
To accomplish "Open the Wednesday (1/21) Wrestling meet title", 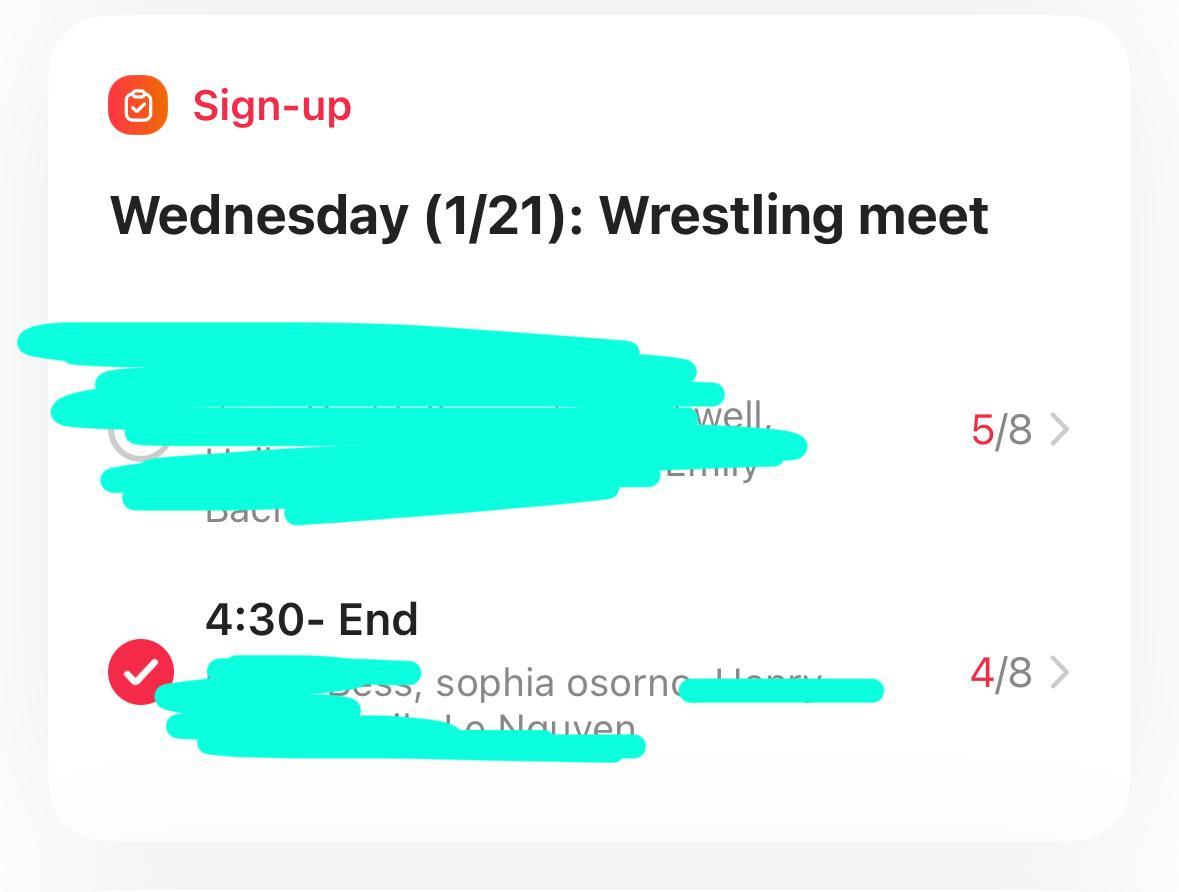I will pos(549,215).
